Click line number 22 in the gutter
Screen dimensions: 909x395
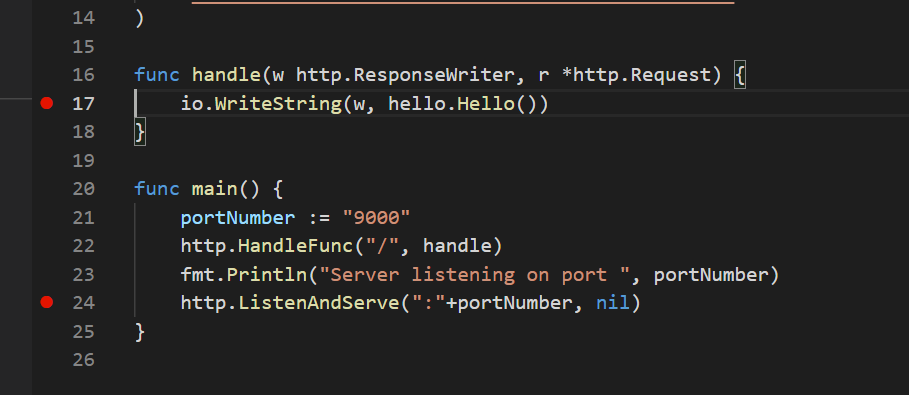pyautogui.click(x=83, y=245)
